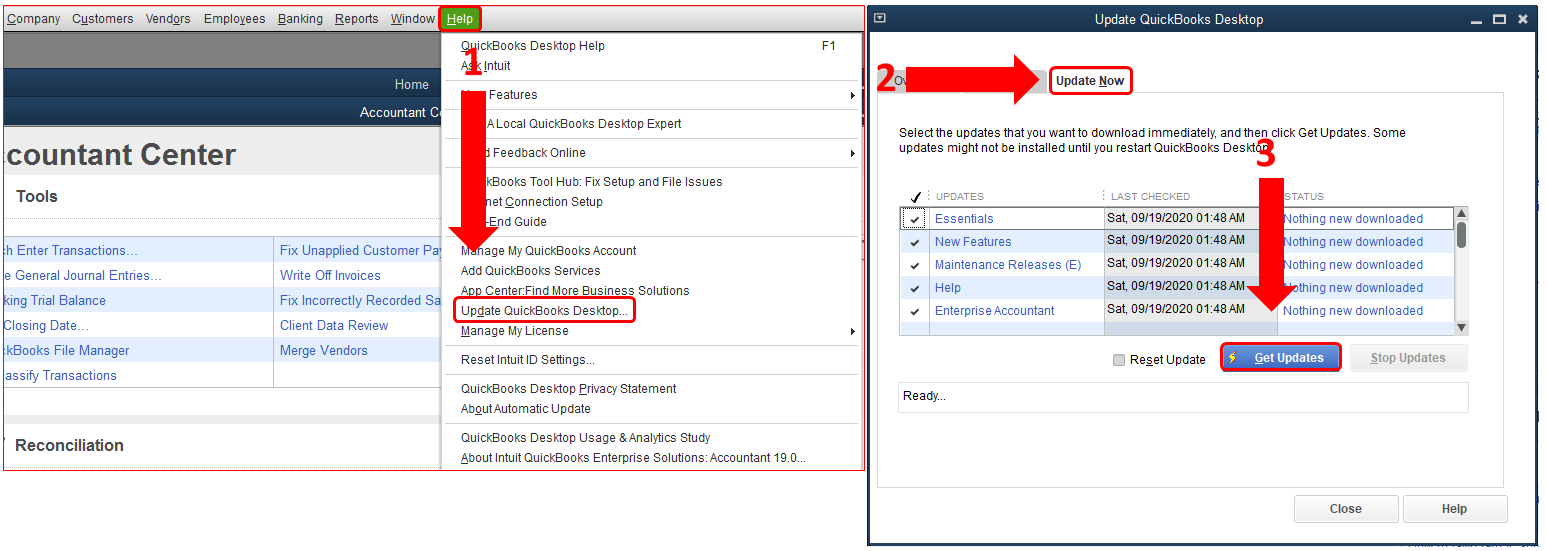
Task: Choose Internet Connection Setup entry
Action: tap(531, 202)
